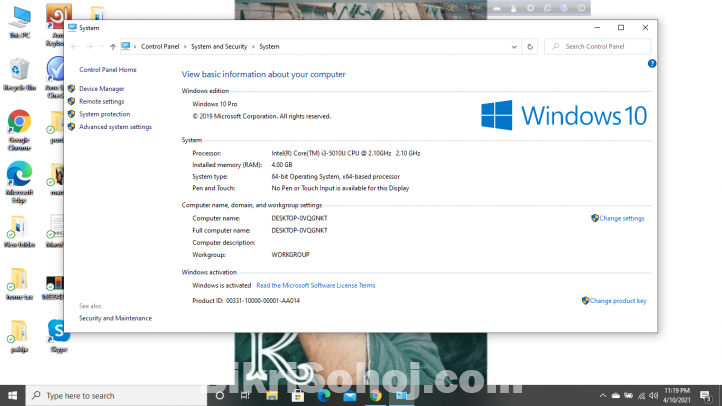Viewport: 722px width, 406px height.
Task: Select Google Chrome desktop shortcut
Action: coord(19,130)
